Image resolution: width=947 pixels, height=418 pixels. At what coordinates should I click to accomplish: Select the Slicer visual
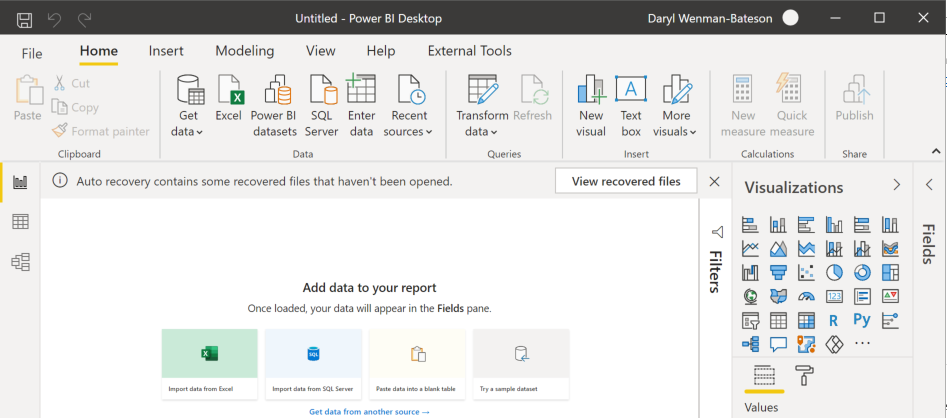point(750,320)
